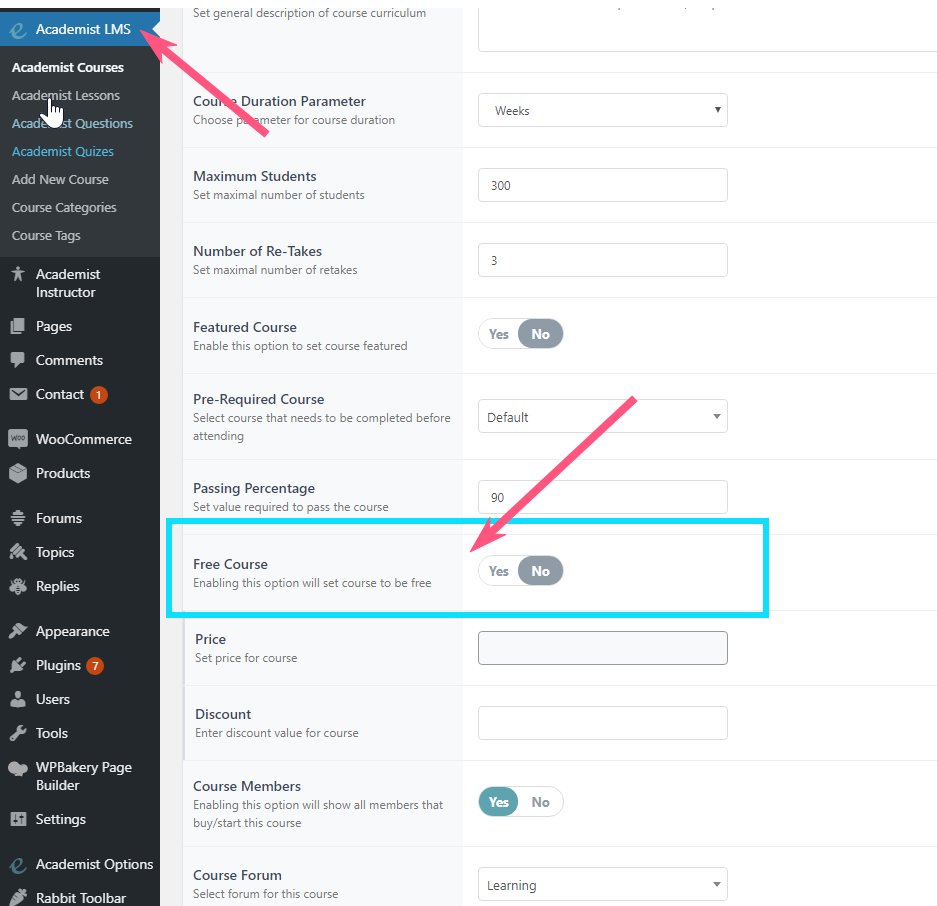This screenshot has width=937, height=906.
Task: Click the Rabbit Toolbar menu label
Action: (x=81, y=898)
